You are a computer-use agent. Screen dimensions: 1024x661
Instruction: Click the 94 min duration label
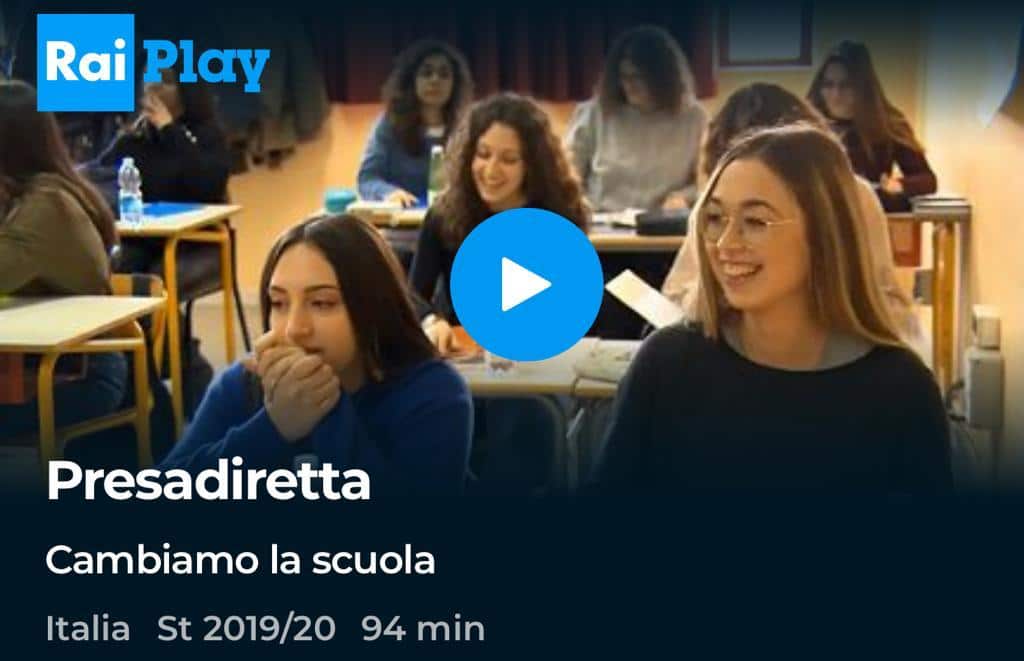pyautogui.click(x=423, y=628)
